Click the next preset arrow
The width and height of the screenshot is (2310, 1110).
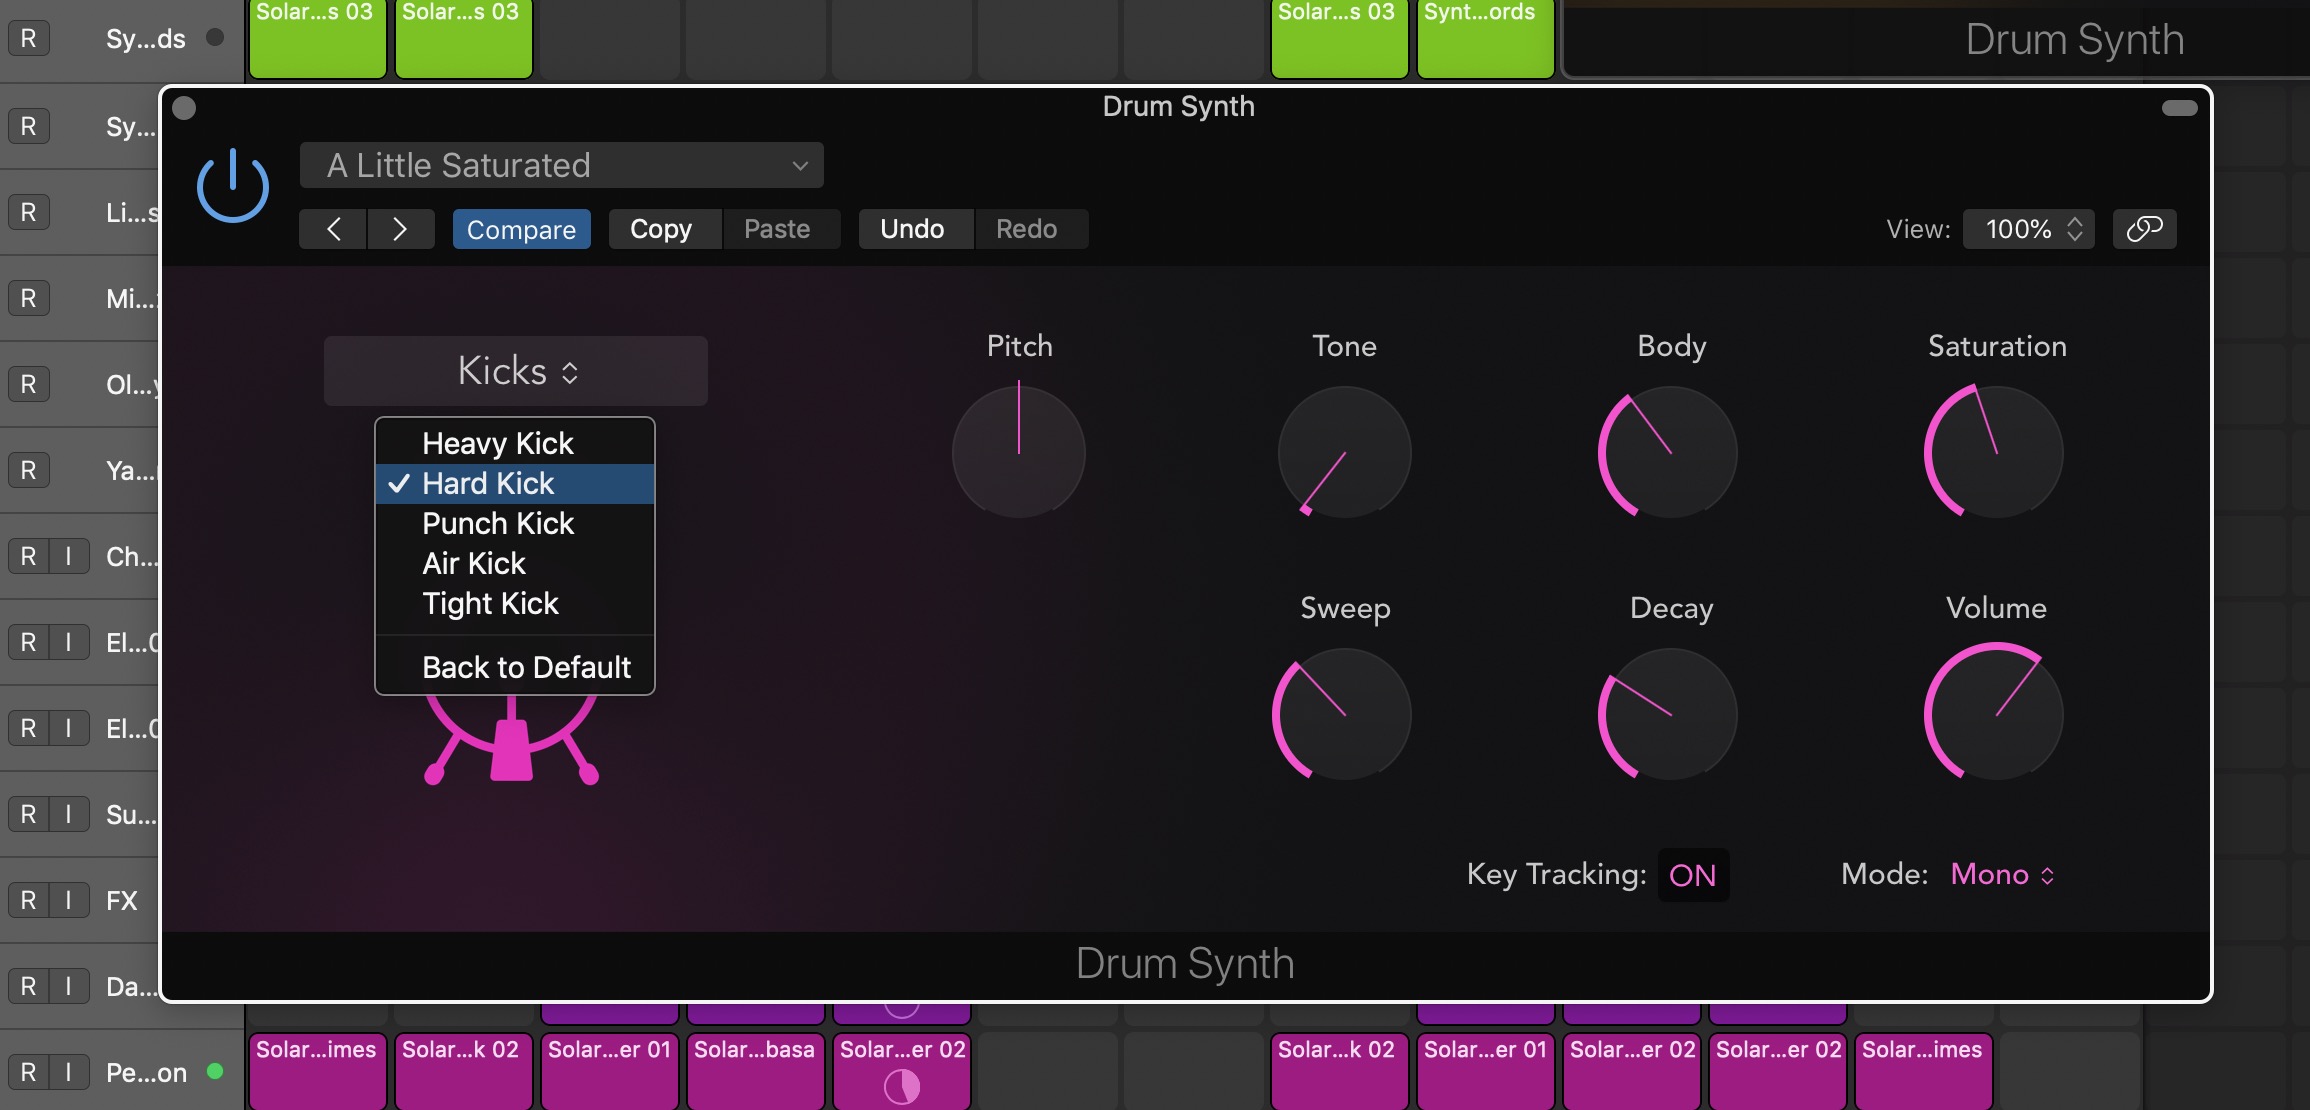pos(401,228)
